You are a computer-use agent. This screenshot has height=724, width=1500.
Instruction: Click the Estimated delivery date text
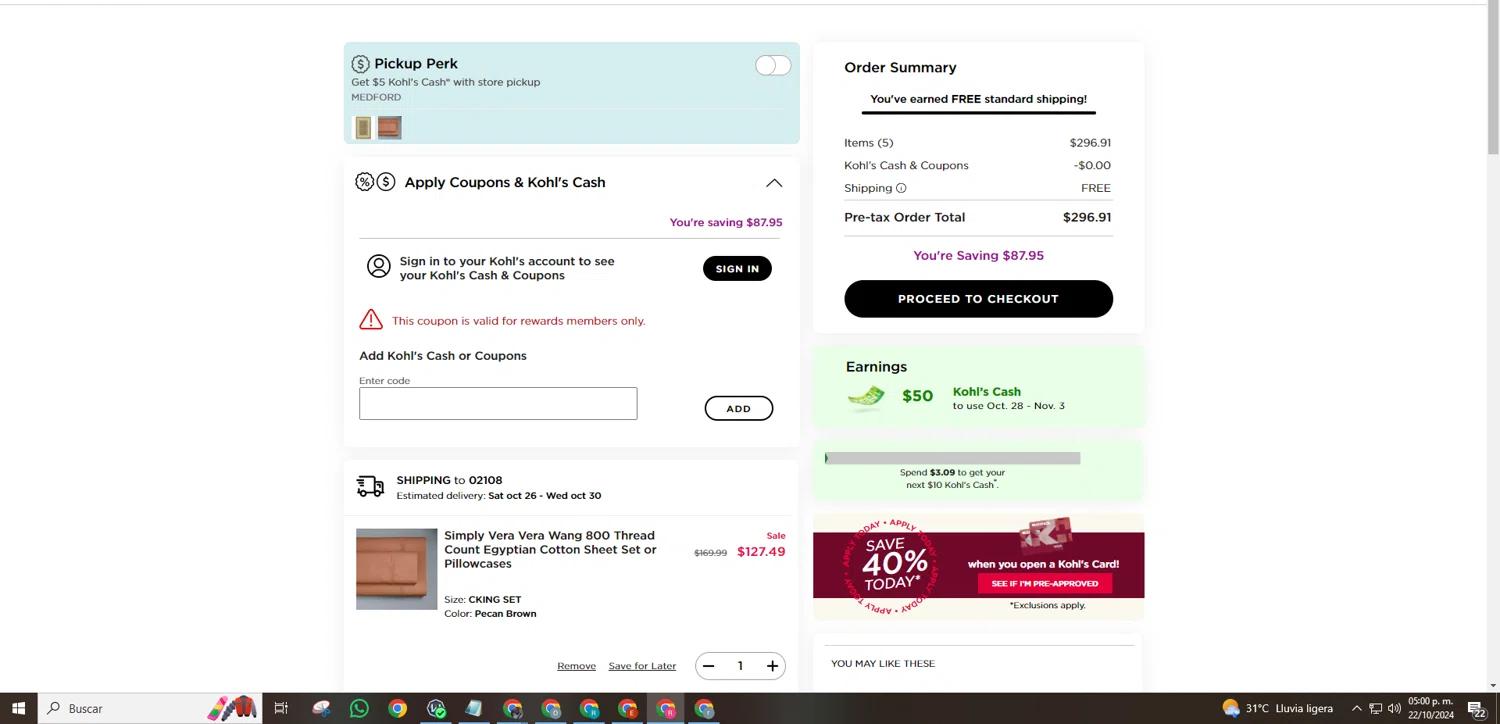tap(499, 496)
